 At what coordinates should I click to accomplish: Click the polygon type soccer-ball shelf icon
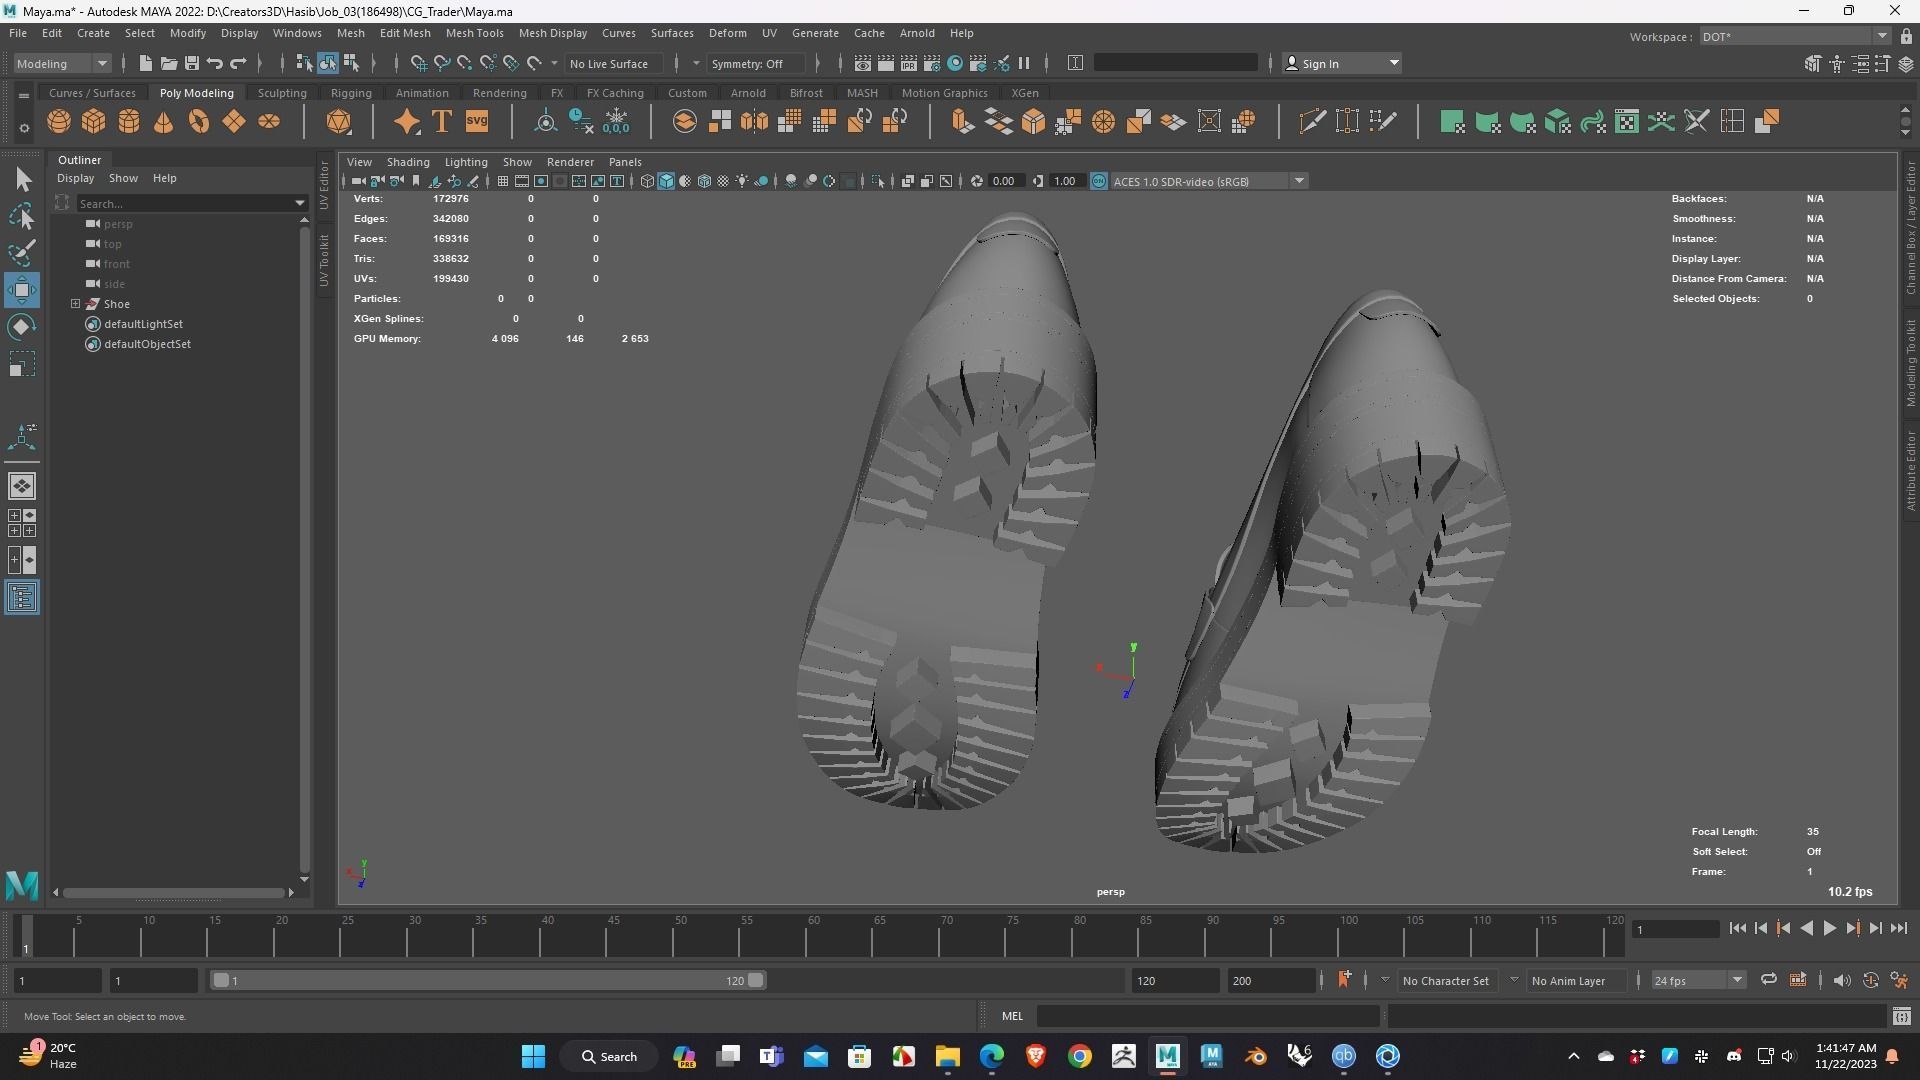[339, 122]
